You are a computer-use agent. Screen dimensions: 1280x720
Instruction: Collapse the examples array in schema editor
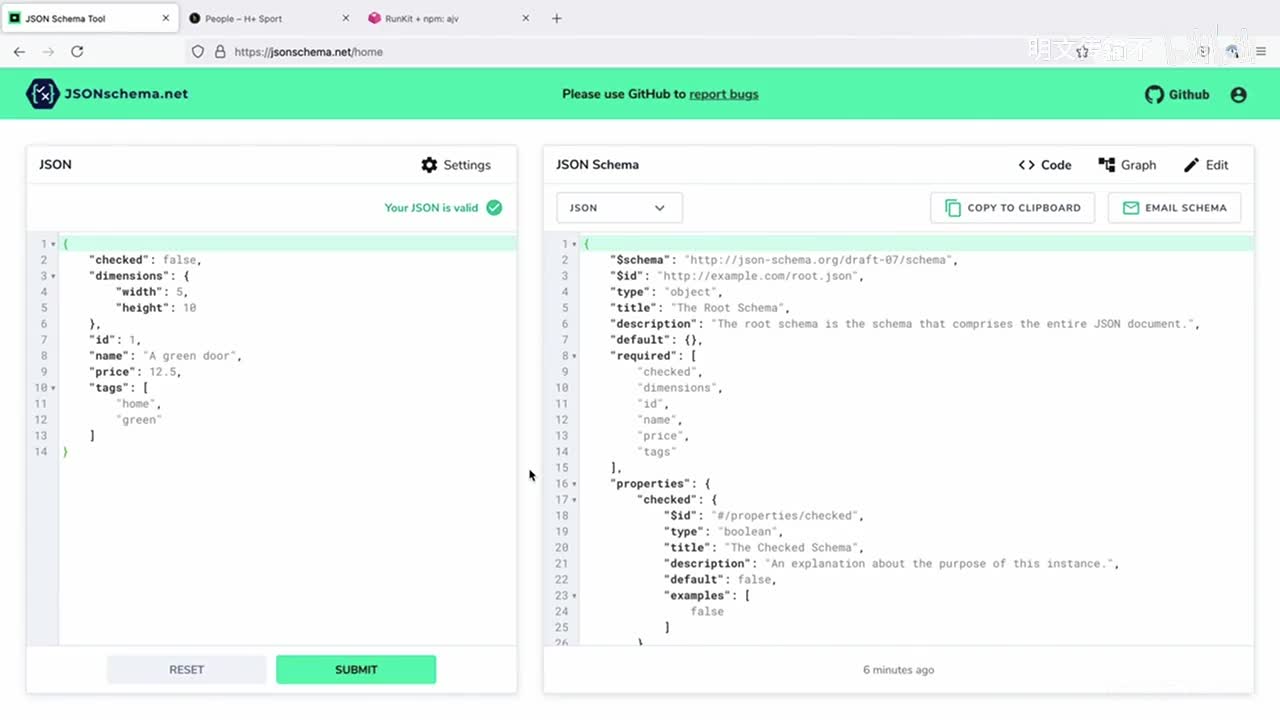pos(574,596)
